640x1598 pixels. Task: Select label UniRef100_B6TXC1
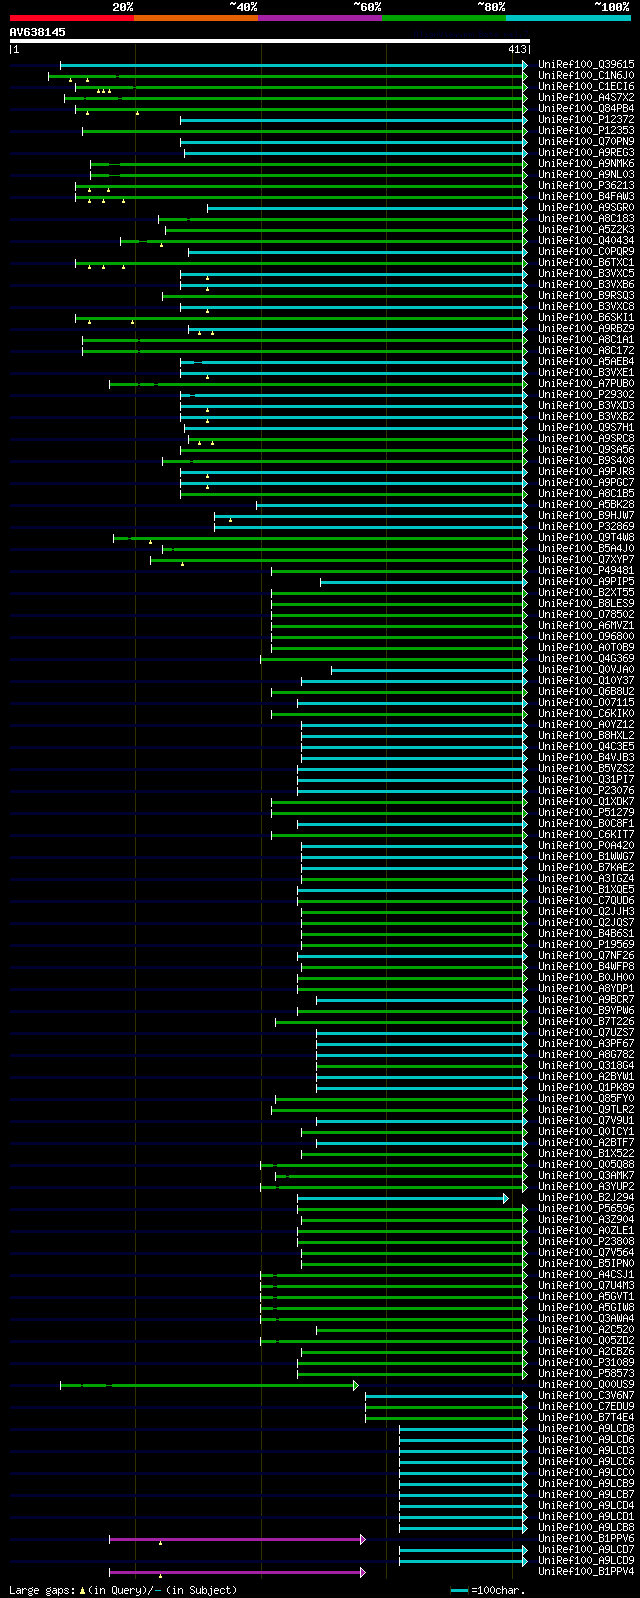pyautogui.click(x=586, y=262)
